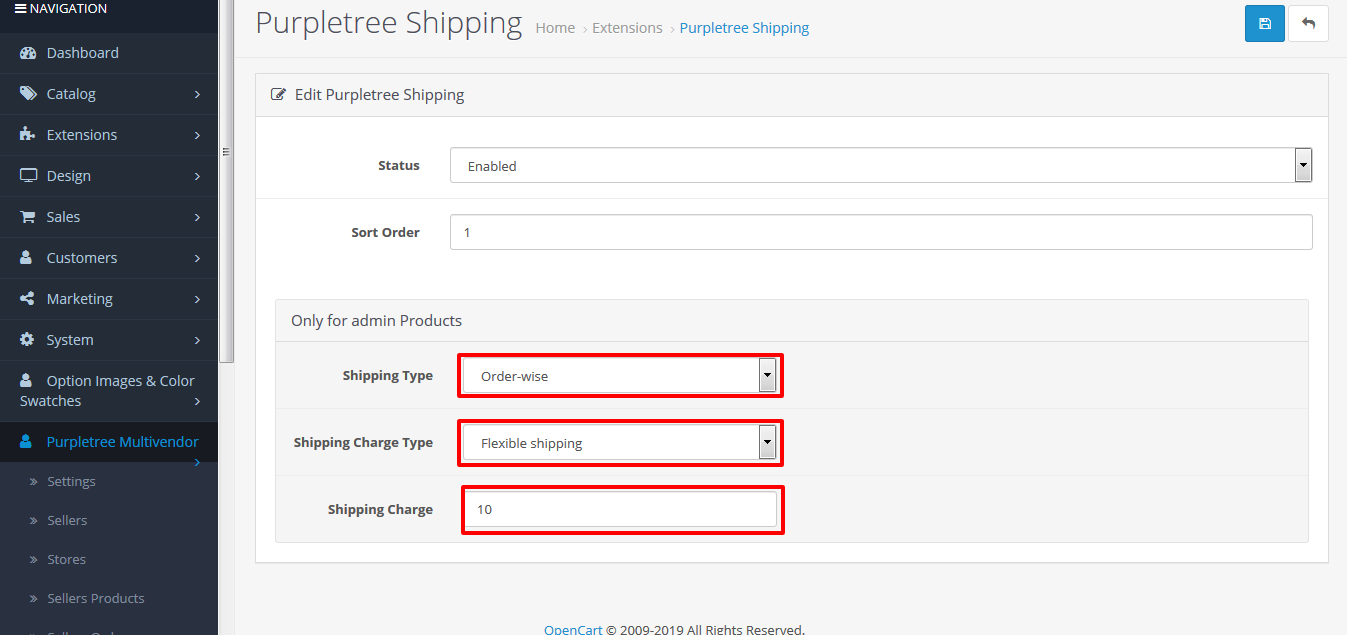Viewport: 1347px width, 635px height.
Task: Expand the System menu chevron
Action: click(198, 340)
